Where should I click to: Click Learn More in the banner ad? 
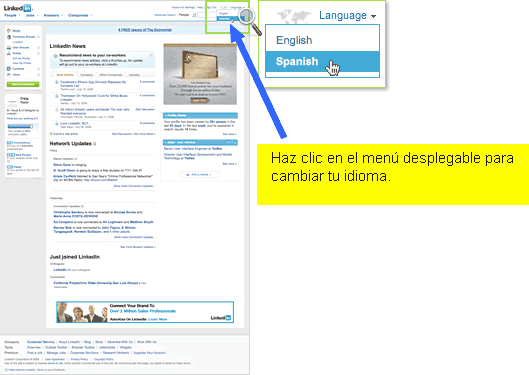click(158, 319)
